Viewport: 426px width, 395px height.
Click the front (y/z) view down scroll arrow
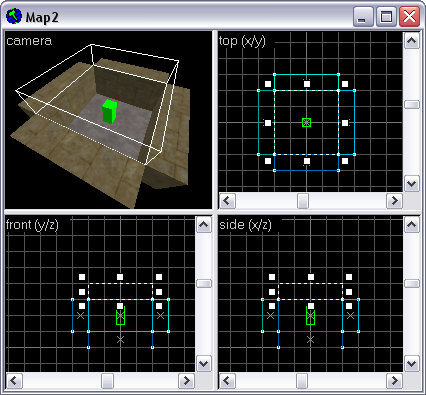204,363
